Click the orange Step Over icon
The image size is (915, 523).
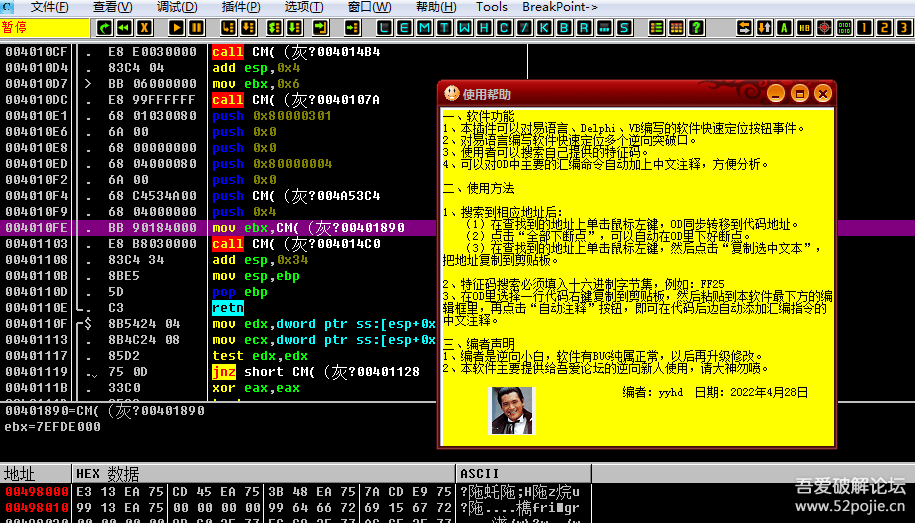click(249, 27)
